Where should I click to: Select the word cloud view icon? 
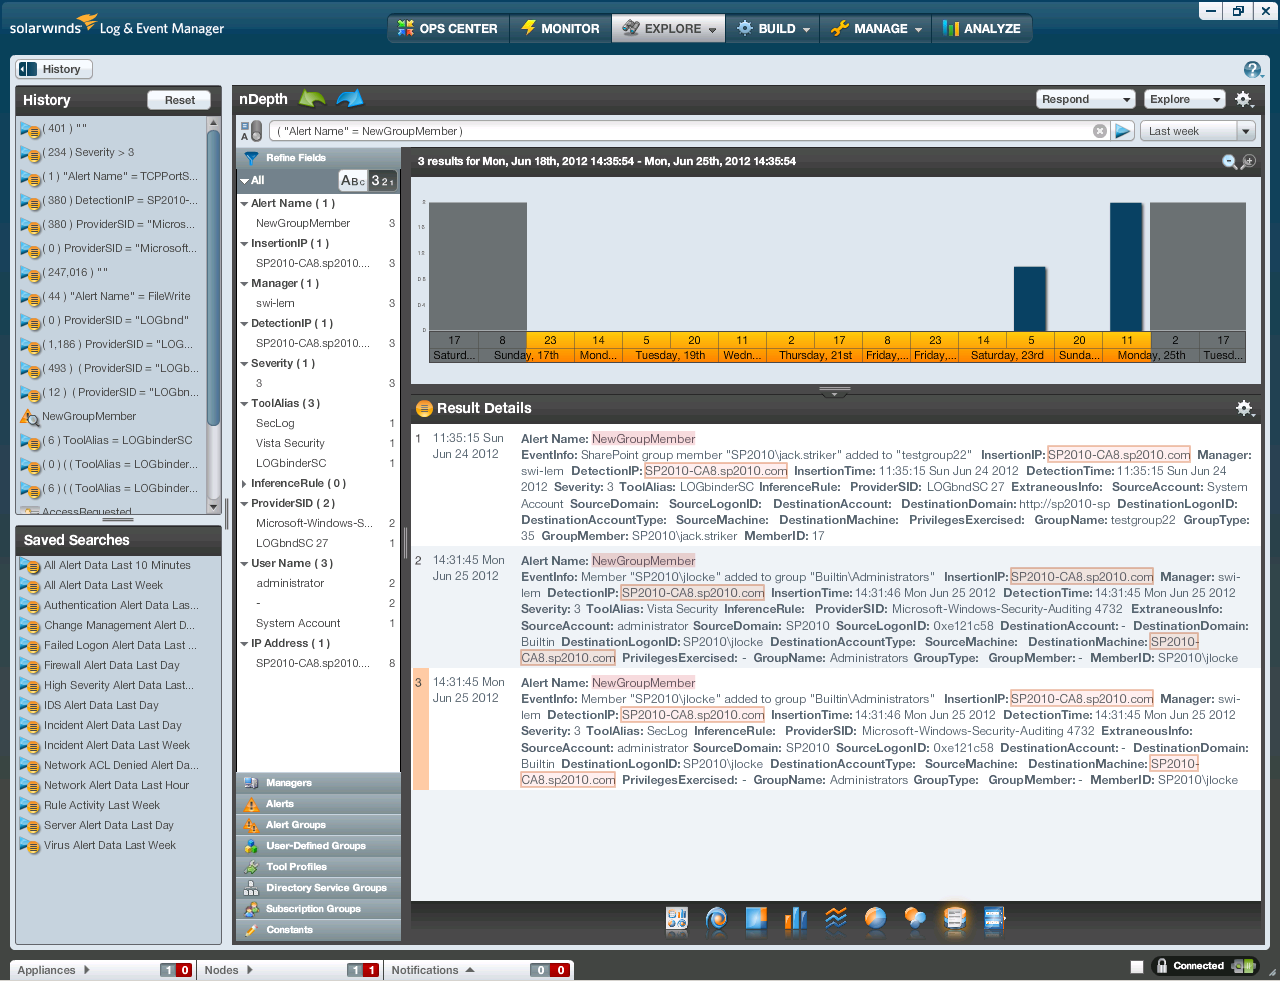[x=716, y=919]
